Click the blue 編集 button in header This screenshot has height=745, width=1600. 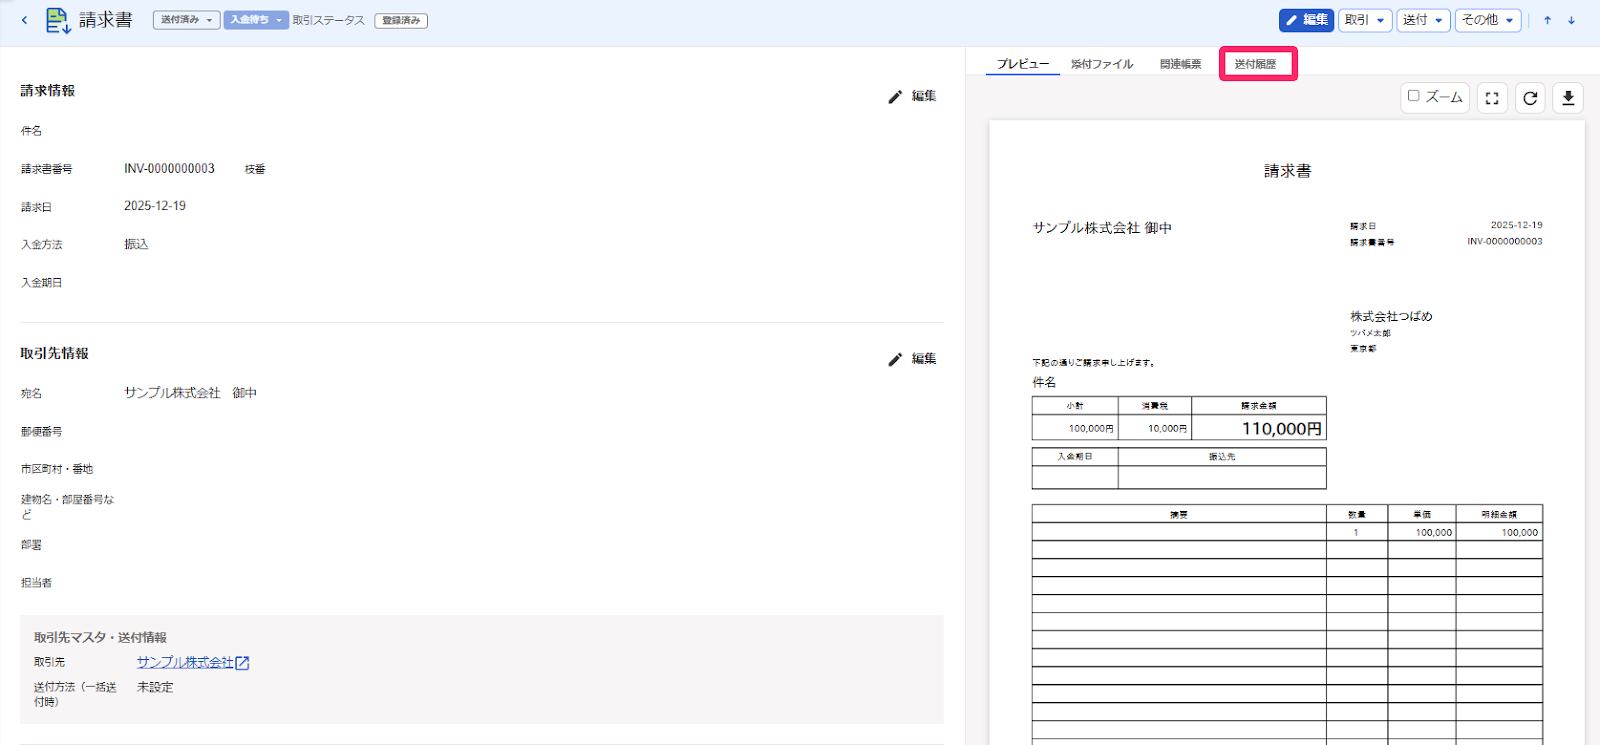(1306, 20)
